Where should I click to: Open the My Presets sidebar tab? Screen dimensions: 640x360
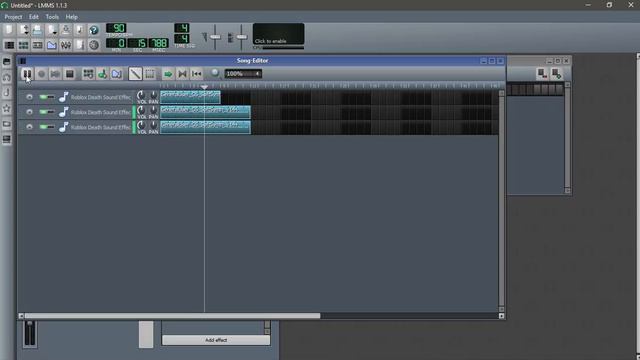coord(7,108)
